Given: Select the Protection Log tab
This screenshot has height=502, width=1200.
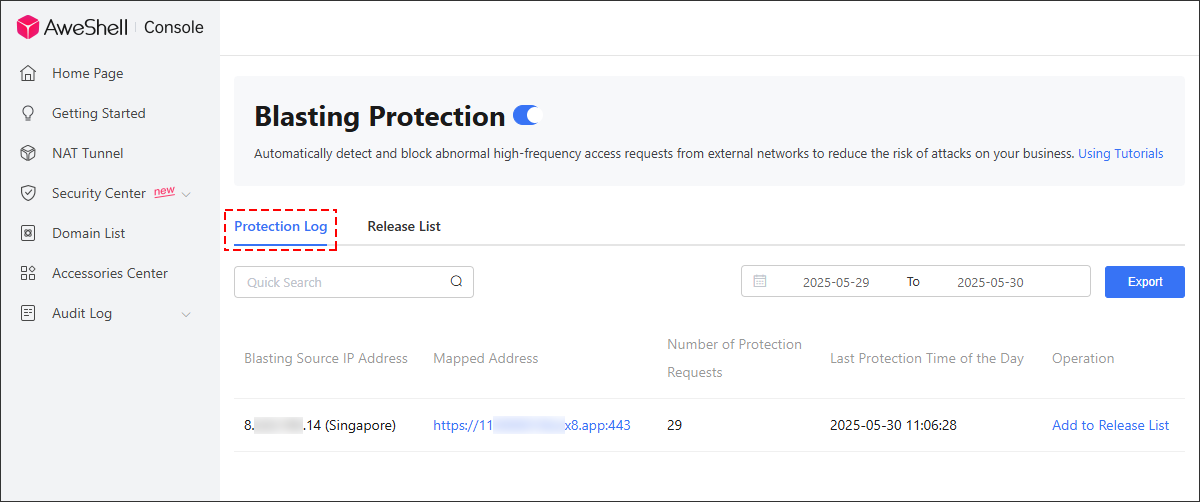Looking at the screenshot, I should [281, 226].
